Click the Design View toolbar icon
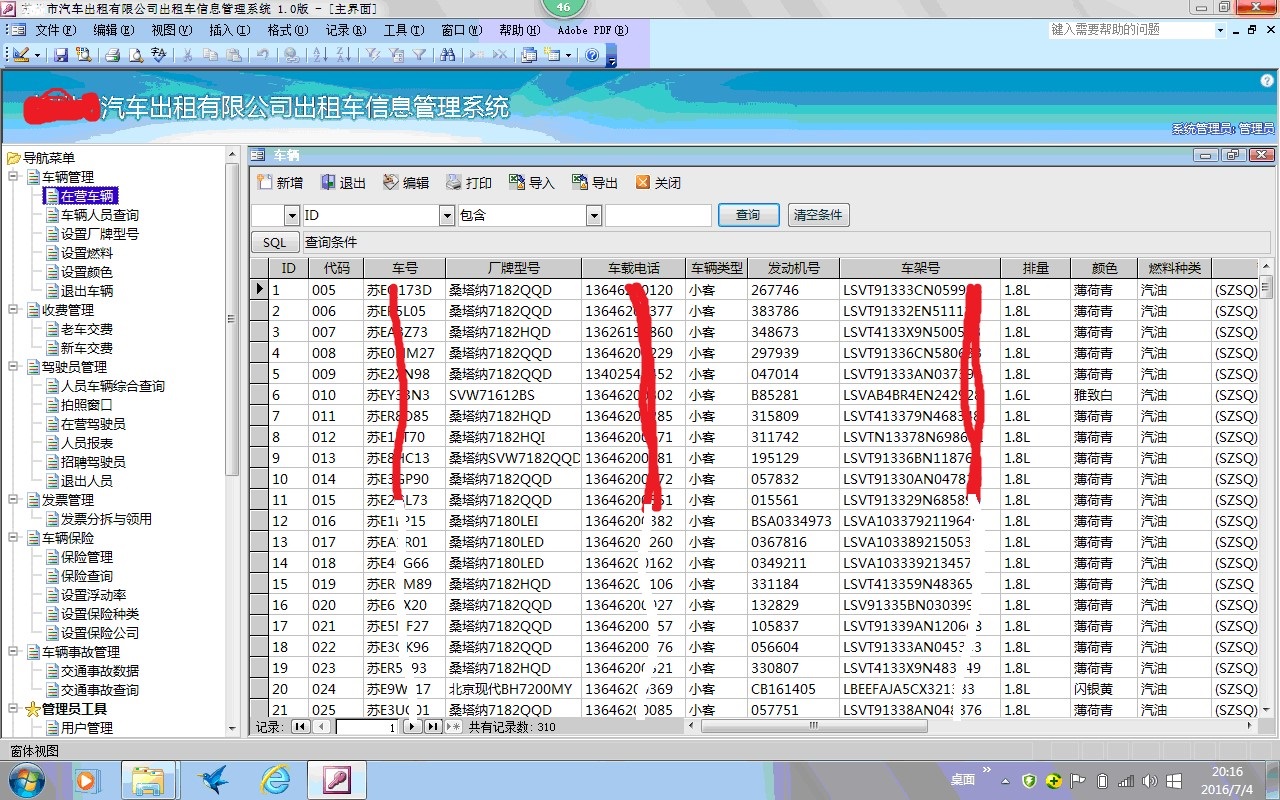 (x=21, y=55)
